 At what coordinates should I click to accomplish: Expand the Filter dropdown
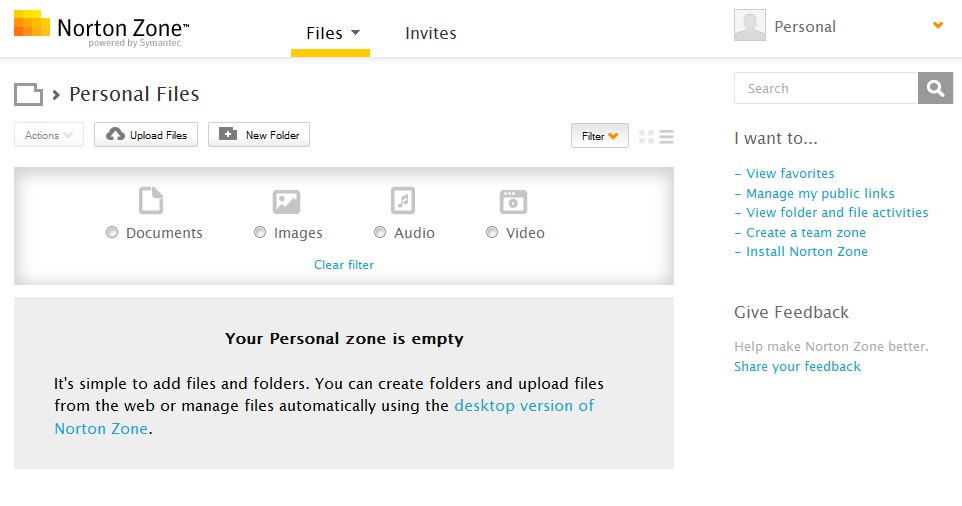click(599, 135)
